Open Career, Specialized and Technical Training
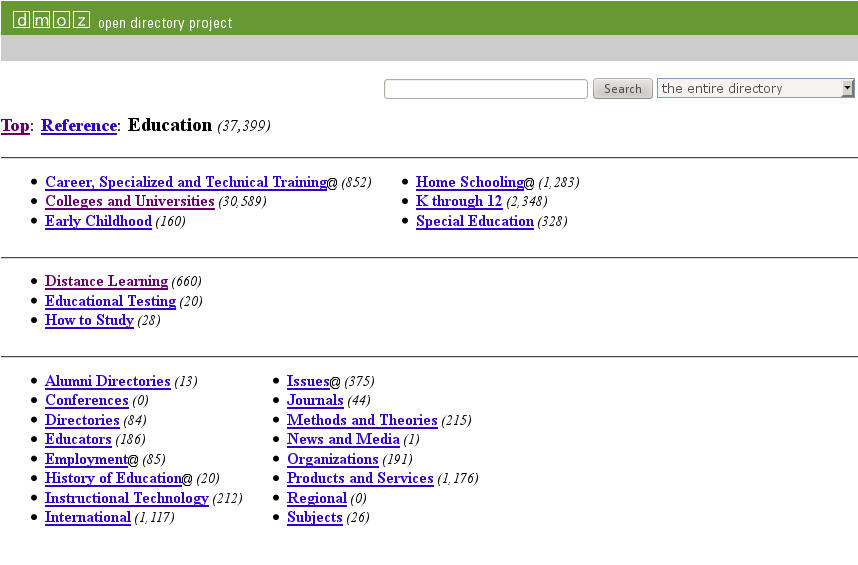This screenshot has width=858, height=565. (185, 183)
